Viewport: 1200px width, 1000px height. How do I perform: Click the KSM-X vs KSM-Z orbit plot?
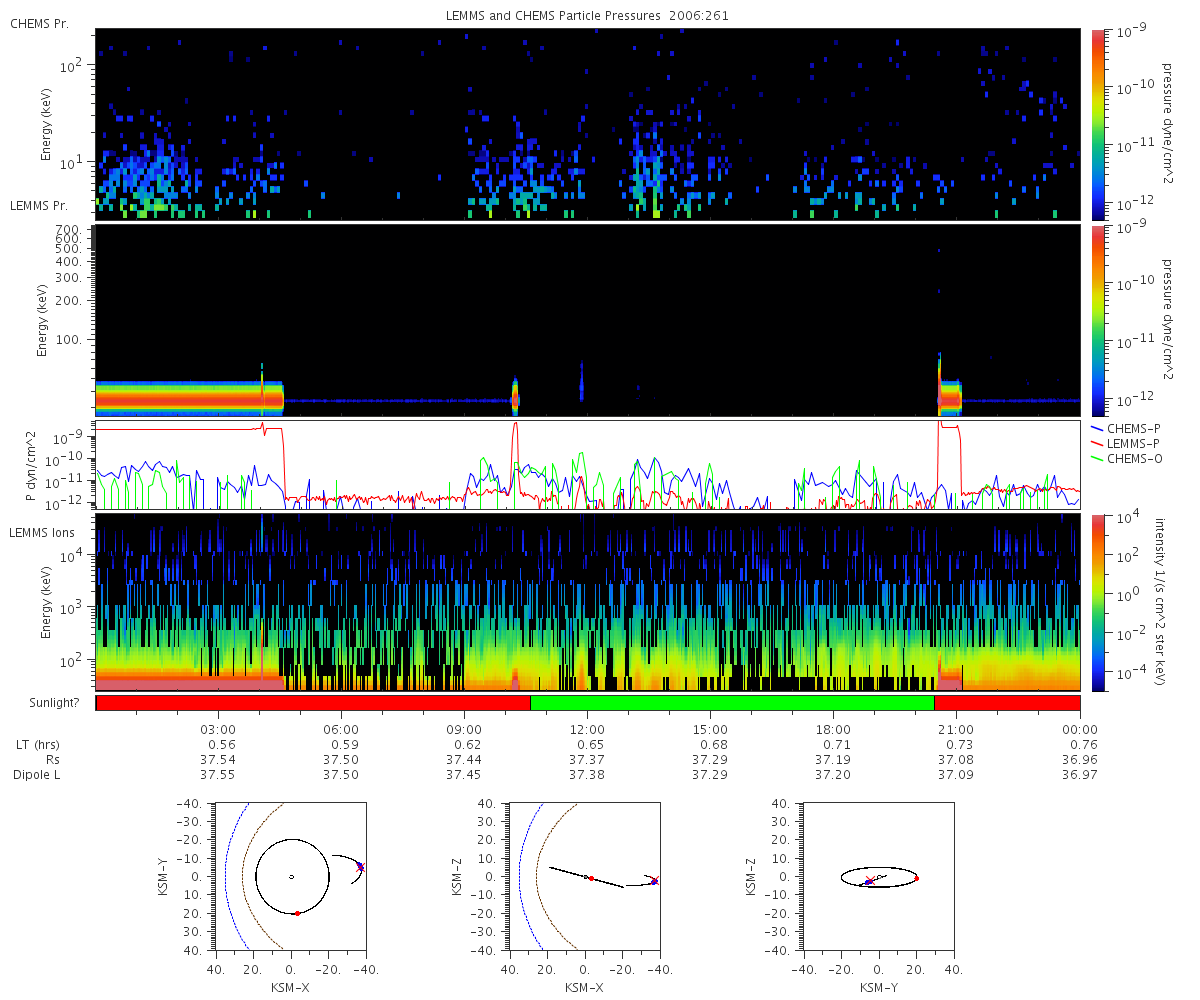585,876
